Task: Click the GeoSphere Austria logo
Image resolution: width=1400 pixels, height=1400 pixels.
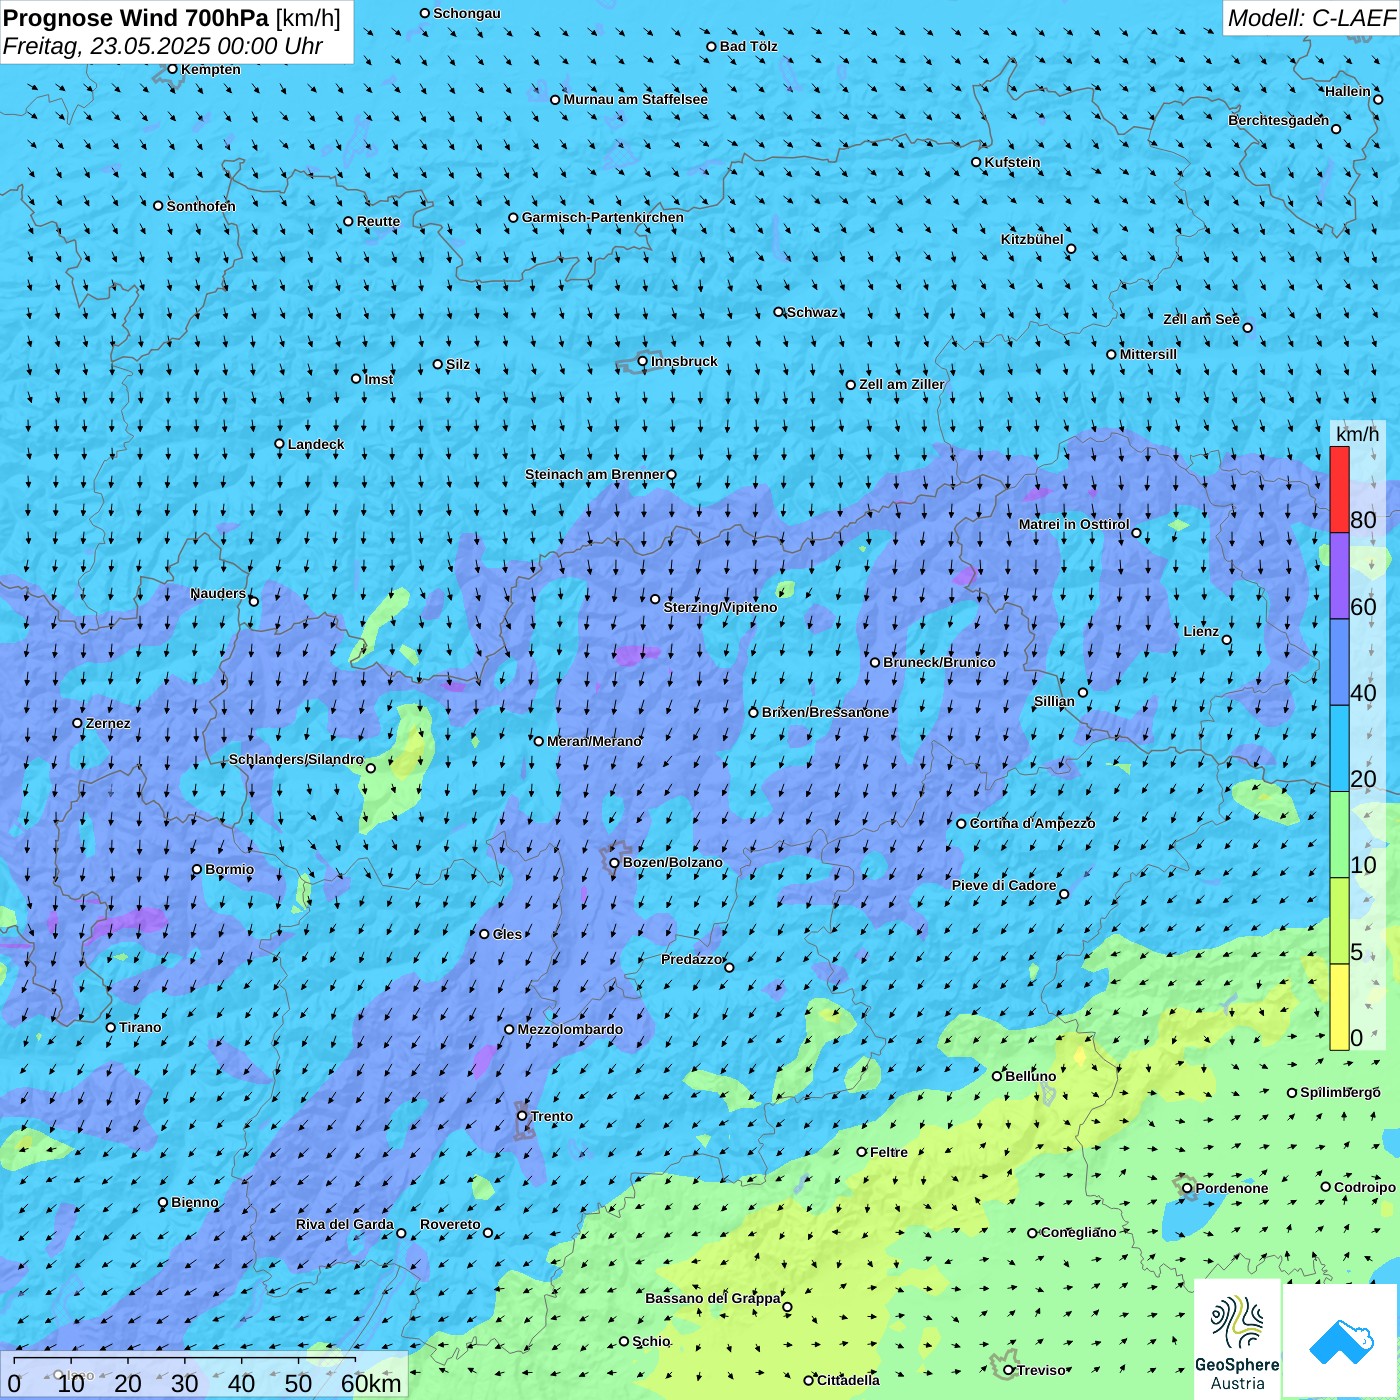Action: tap(1237, 1340)
